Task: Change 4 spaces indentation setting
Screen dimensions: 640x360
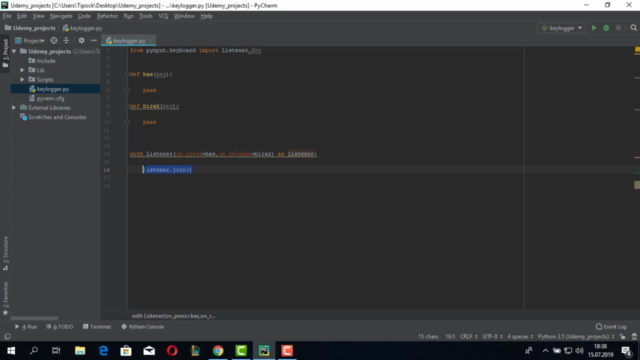Action: click(x=520, y=337)
